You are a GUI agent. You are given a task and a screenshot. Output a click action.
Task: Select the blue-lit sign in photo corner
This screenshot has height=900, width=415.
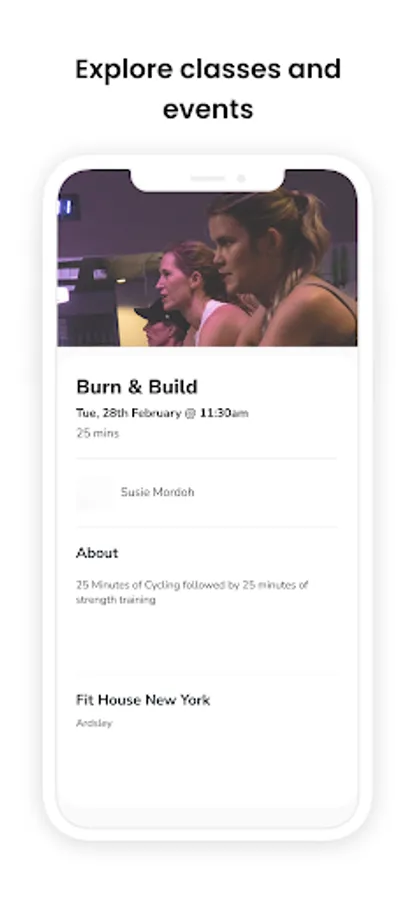click(x=67, y=207)
